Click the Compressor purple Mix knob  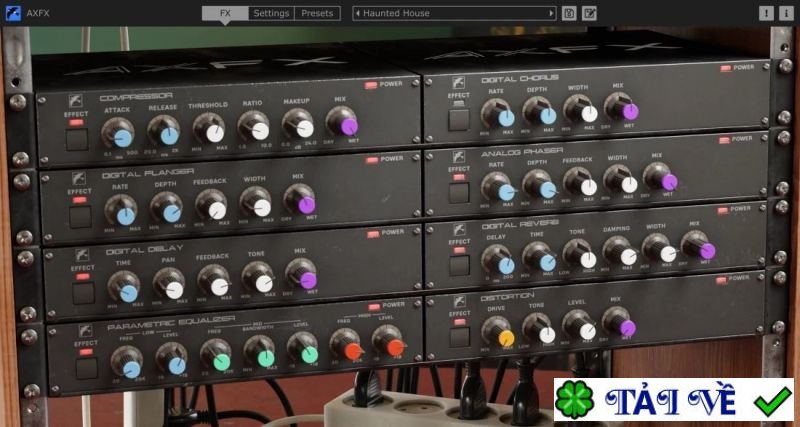(343, 122)
